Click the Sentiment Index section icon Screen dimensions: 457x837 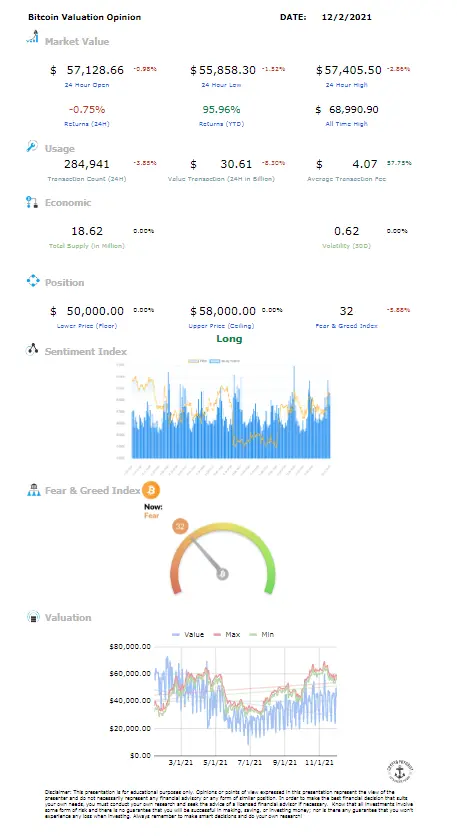tap(32, 350)
